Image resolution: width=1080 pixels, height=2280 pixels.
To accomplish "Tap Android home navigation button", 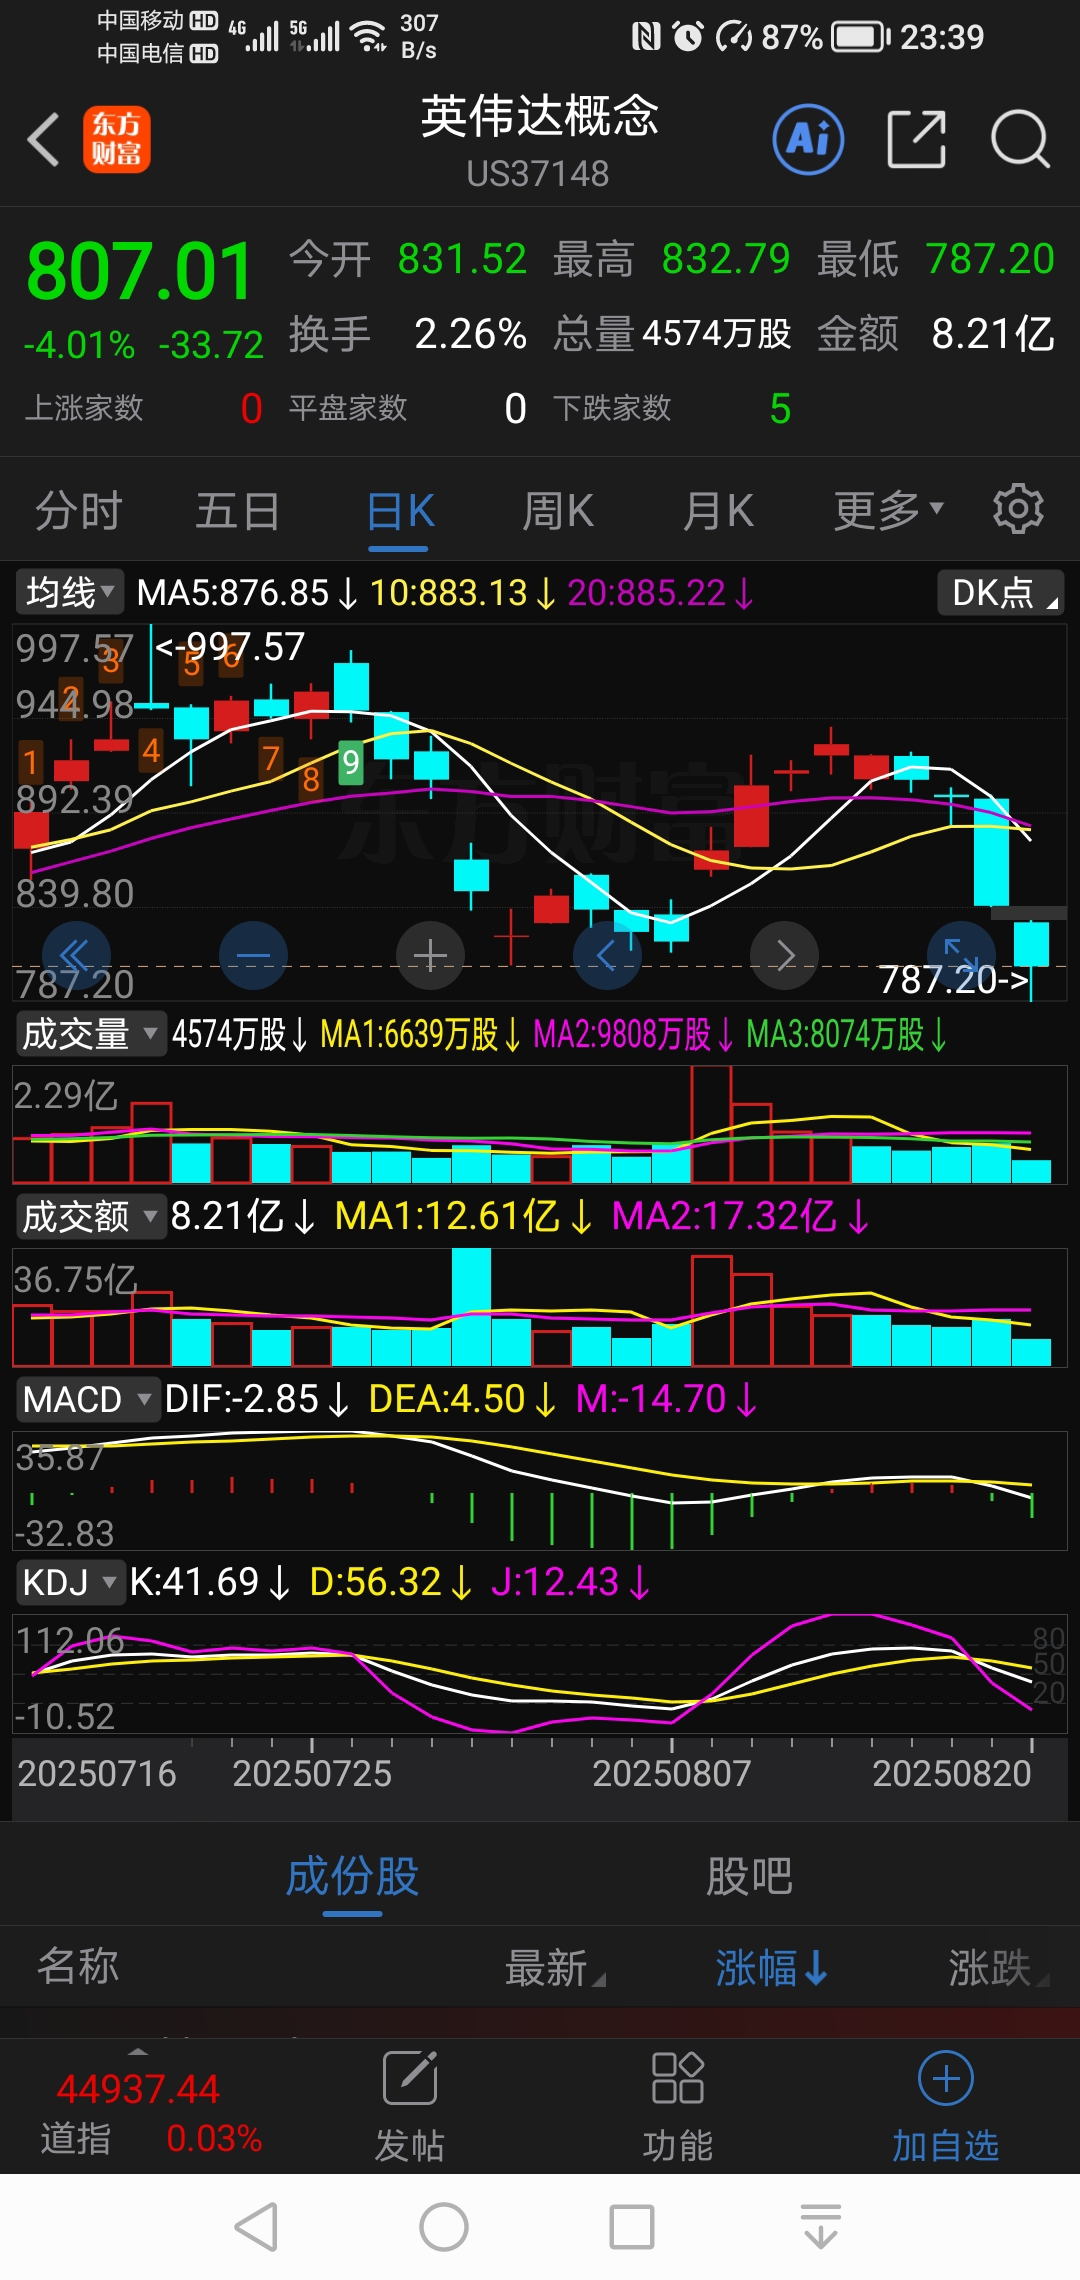I will [x=444, y=2227].
